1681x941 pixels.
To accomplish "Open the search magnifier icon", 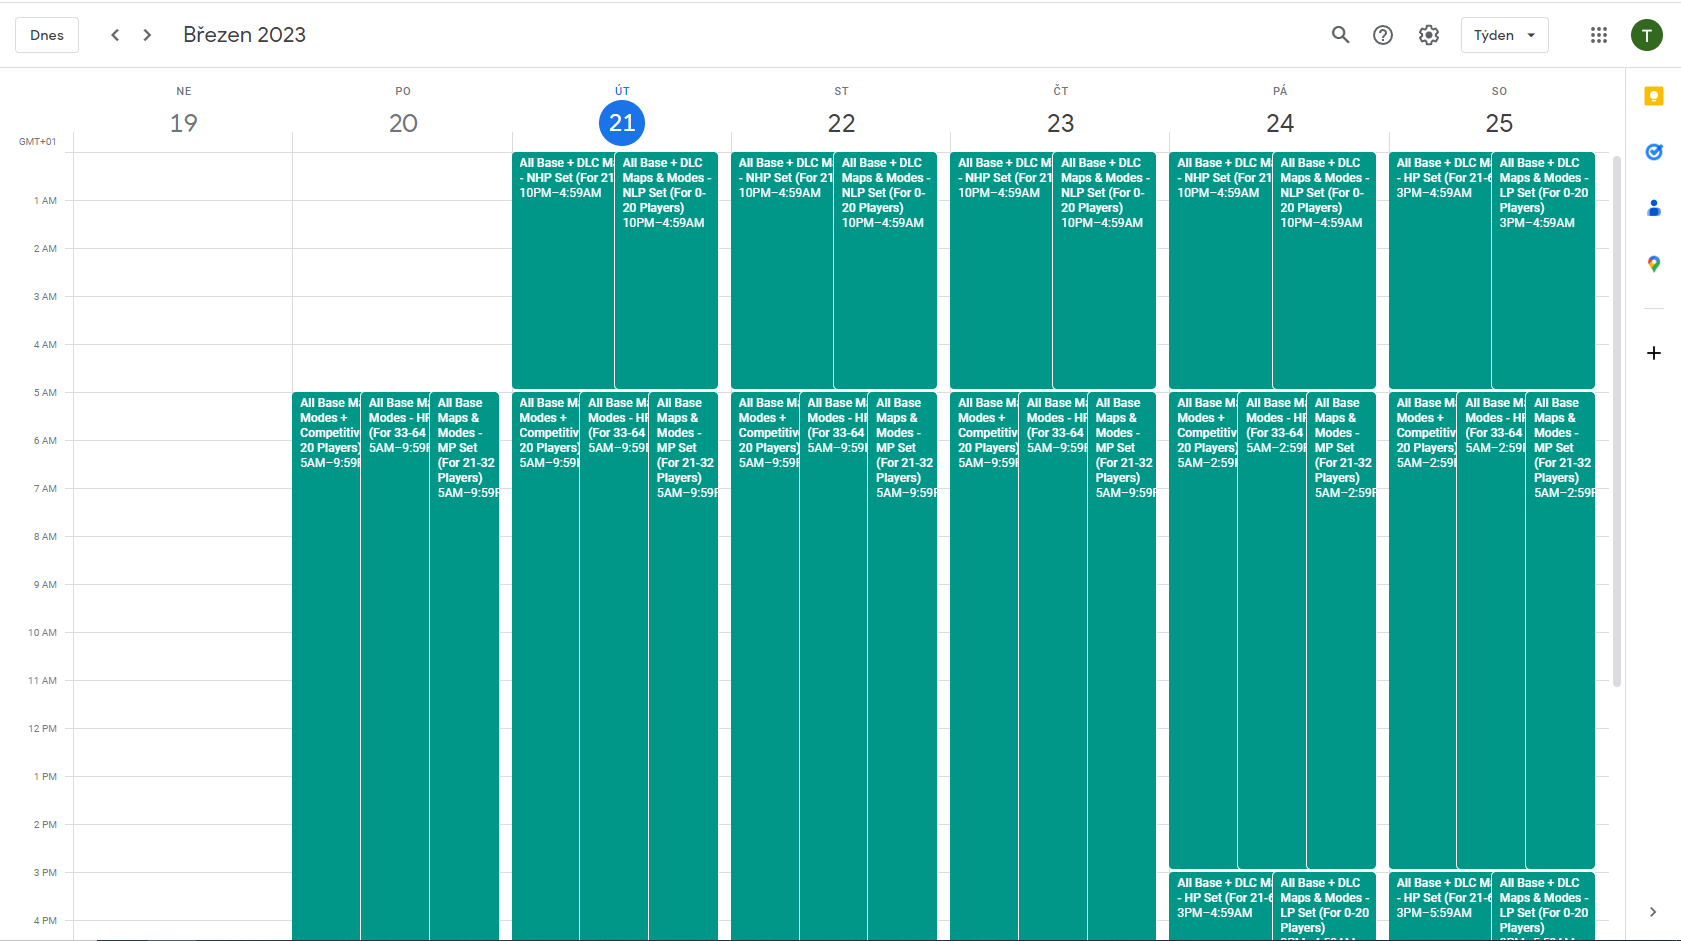I will pyautogui.click(x=1340, y=35).
